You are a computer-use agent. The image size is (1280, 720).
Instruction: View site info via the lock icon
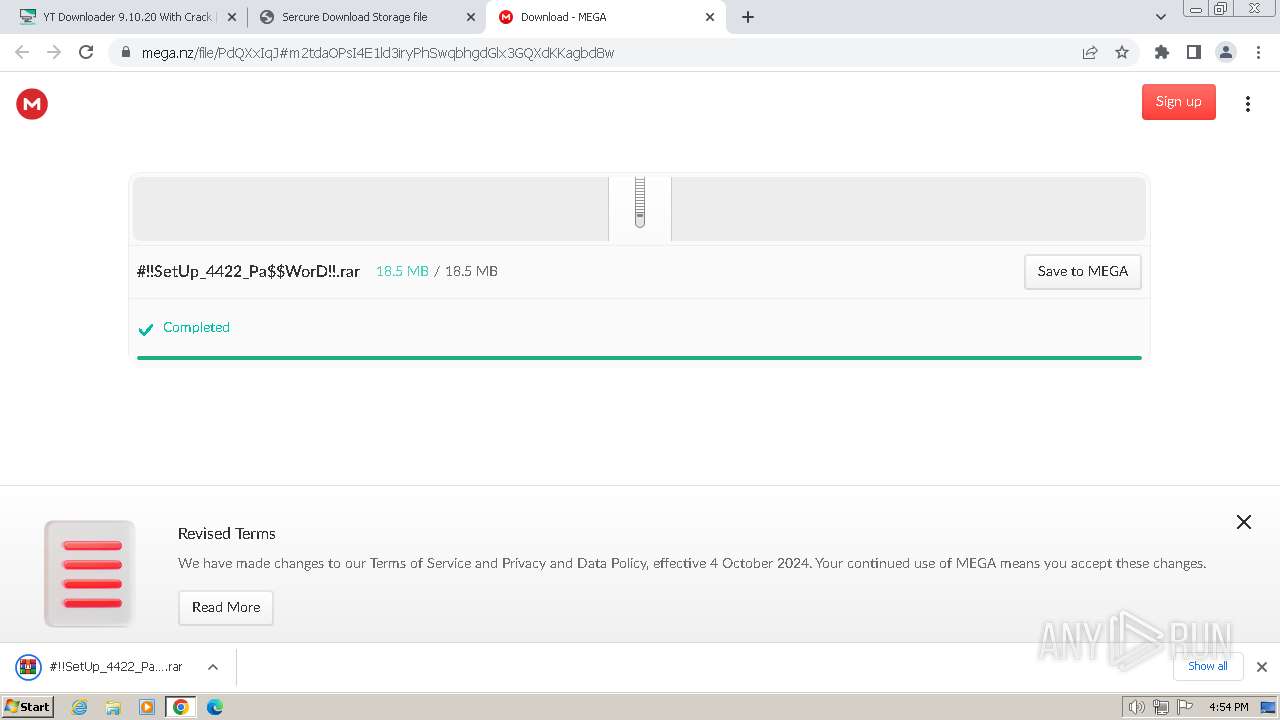126,52
